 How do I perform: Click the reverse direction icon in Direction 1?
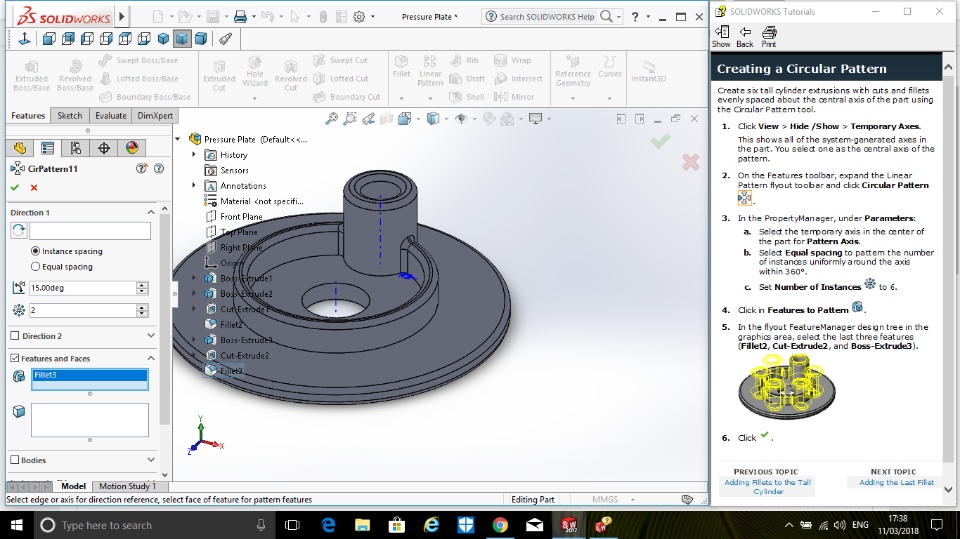pyautogui.click(x=18, y=230)
